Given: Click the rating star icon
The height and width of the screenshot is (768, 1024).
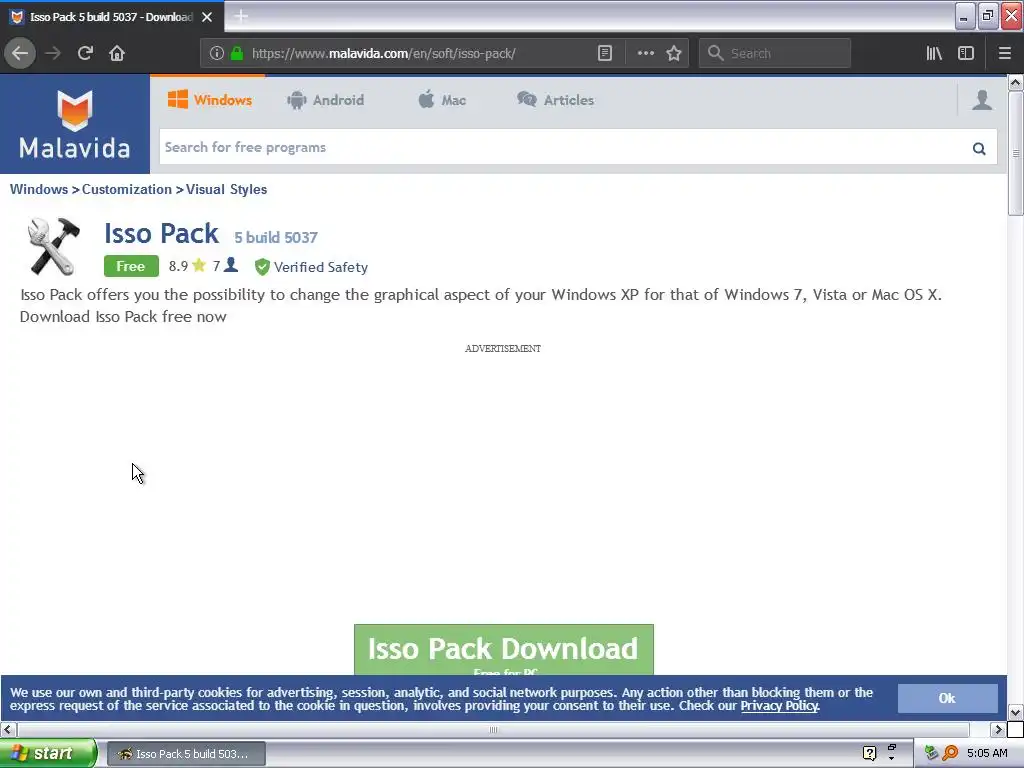Looking at the screenshot, I should [199, 265].
